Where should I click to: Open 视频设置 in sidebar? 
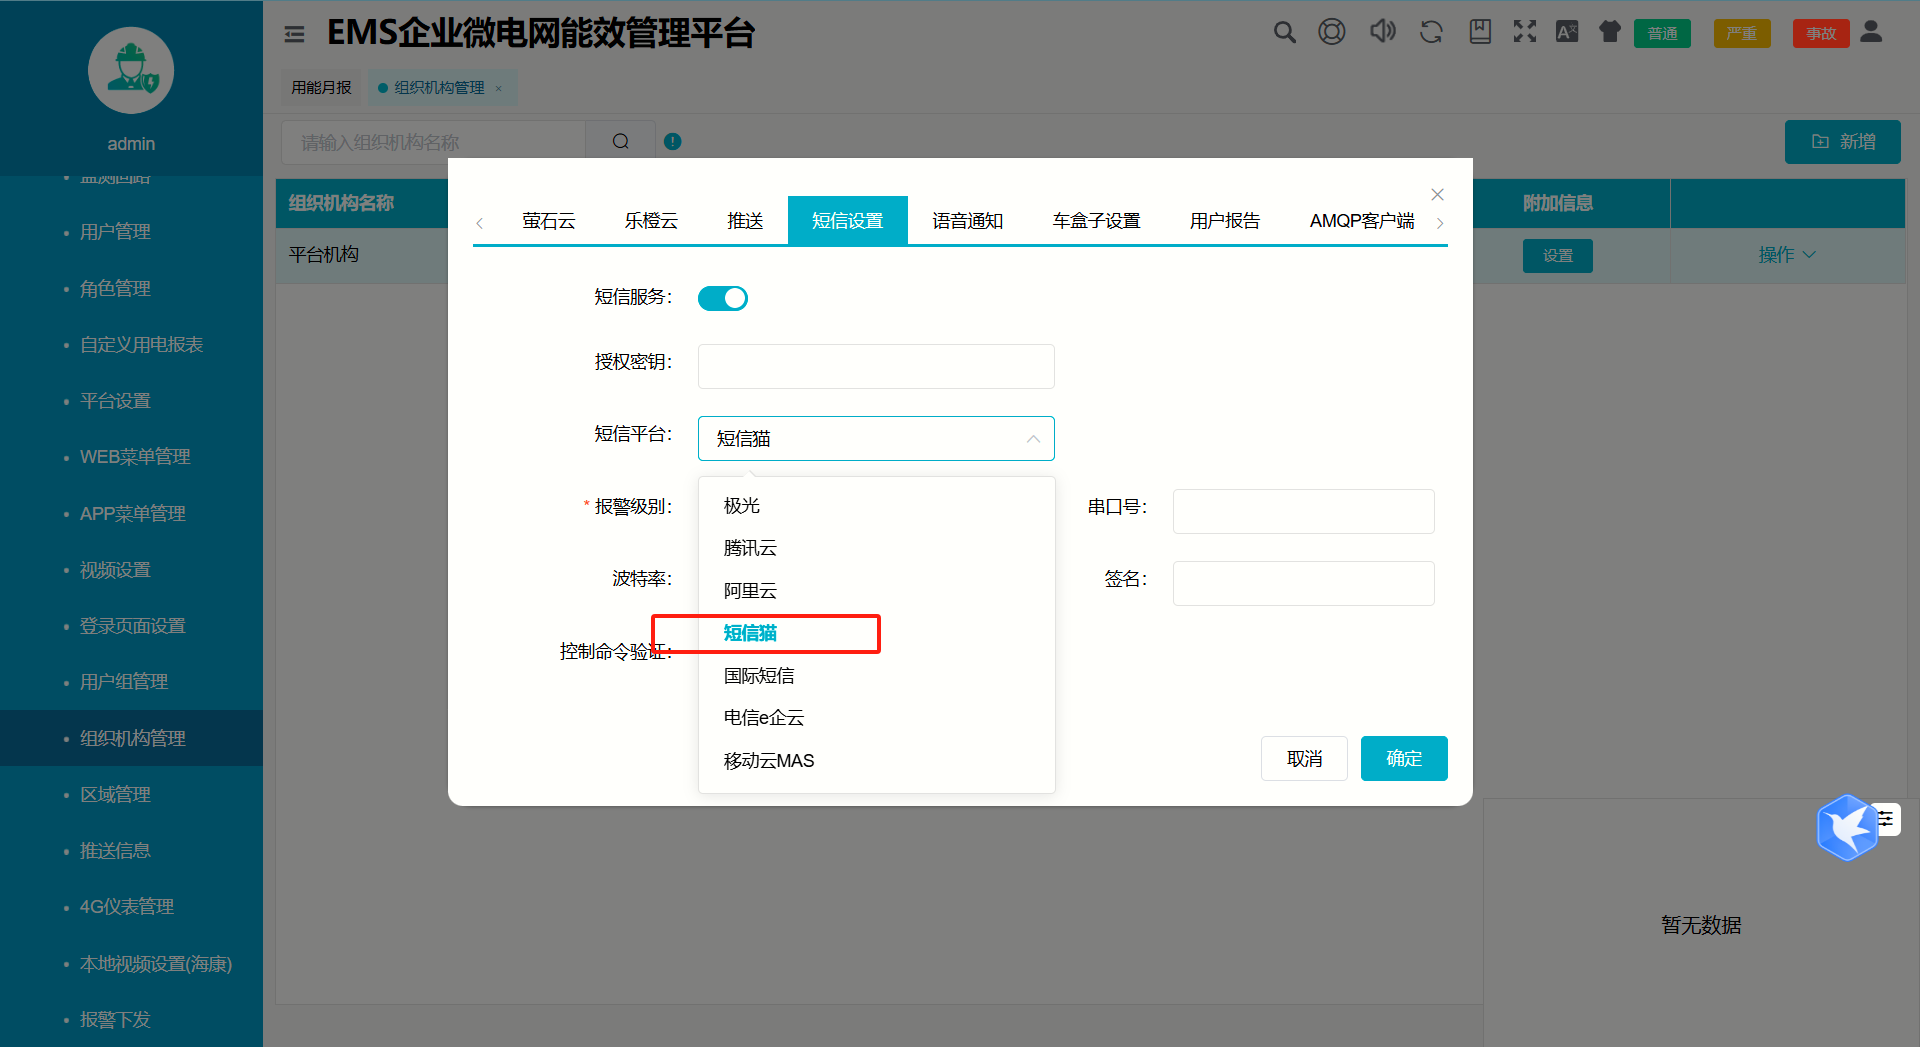pyautogui.click(x=115, y=570)
